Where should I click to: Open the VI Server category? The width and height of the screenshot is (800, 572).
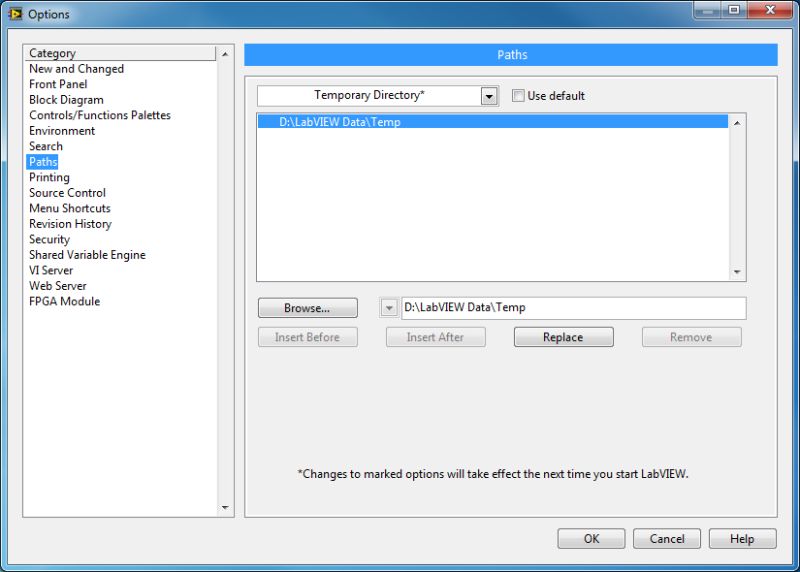pos(51,270)
